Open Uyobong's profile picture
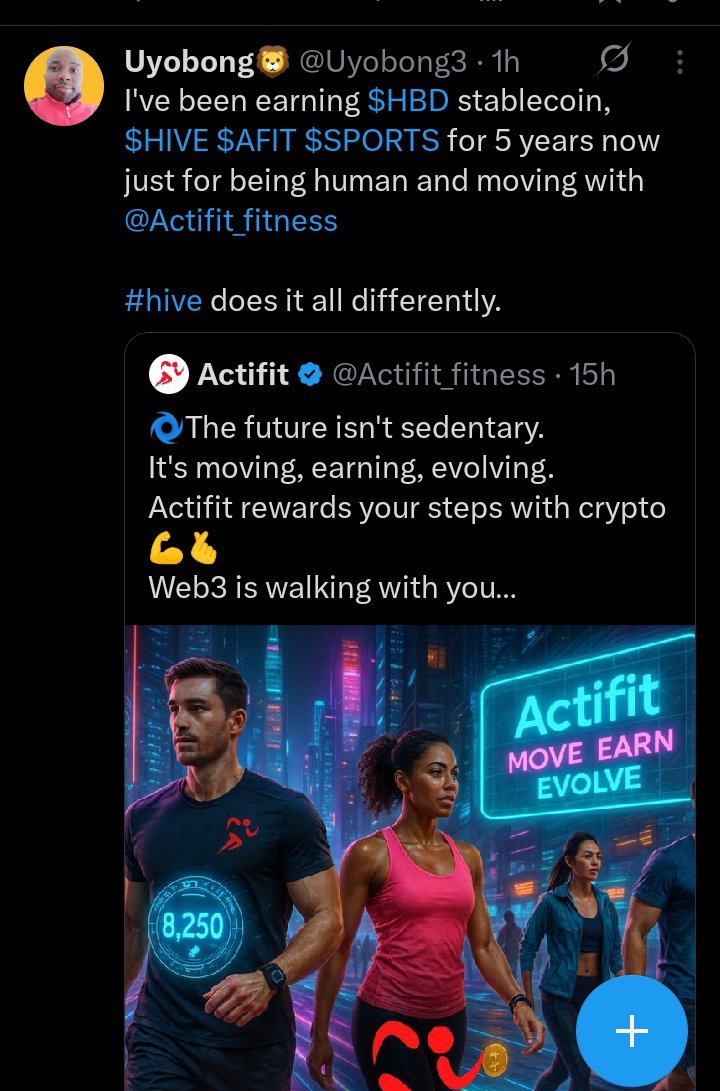 pyautogui.click(x=64, y=86)
